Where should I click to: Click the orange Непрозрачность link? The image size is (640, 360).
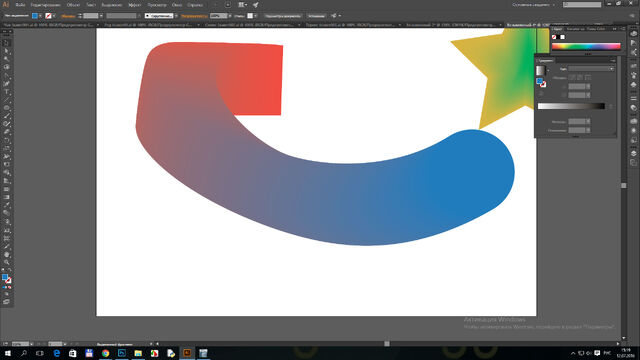194,16
